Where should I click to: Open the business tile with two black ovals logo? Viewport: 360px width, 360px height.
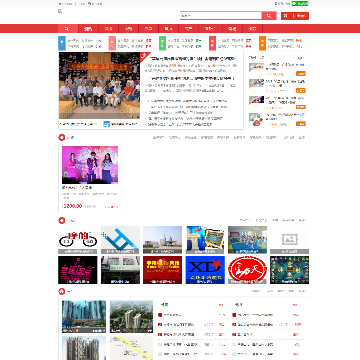coord(78,240)
